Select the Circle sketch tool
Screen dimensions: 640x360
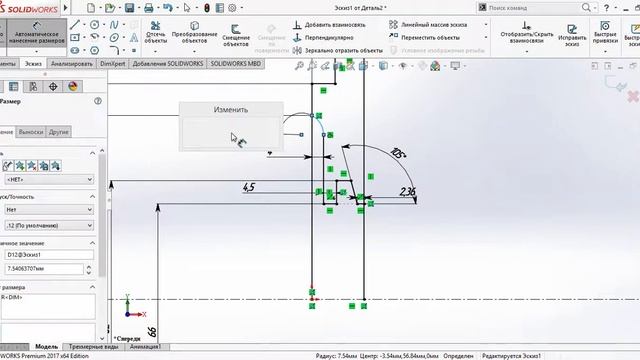point(94,24)
